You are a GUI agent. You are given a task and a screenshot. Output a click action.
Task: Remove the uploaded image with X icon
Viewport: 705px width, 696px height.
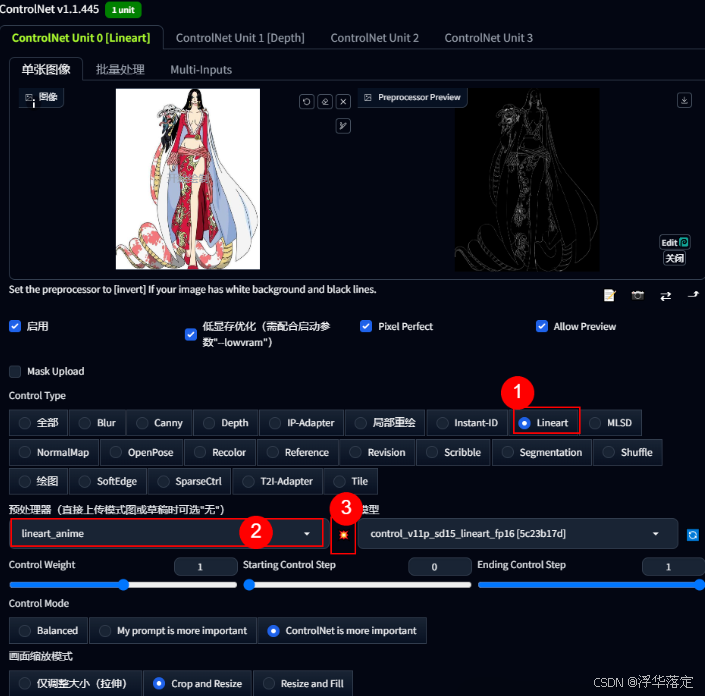point(344,102)
